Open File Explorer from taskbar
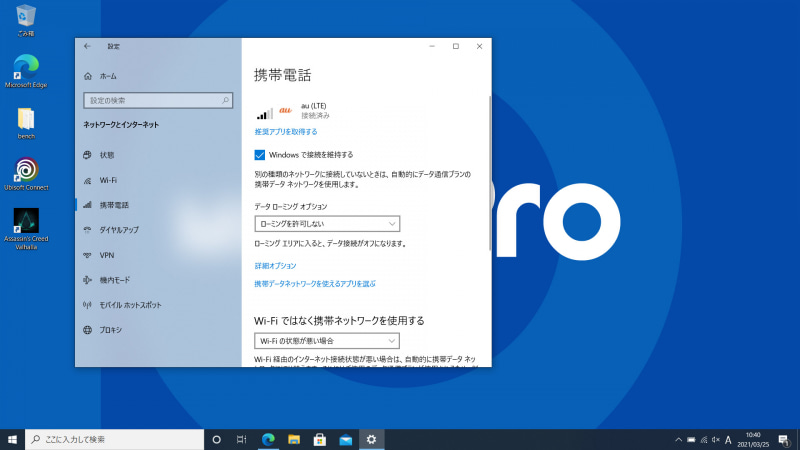800x450 pixels. 294,439
